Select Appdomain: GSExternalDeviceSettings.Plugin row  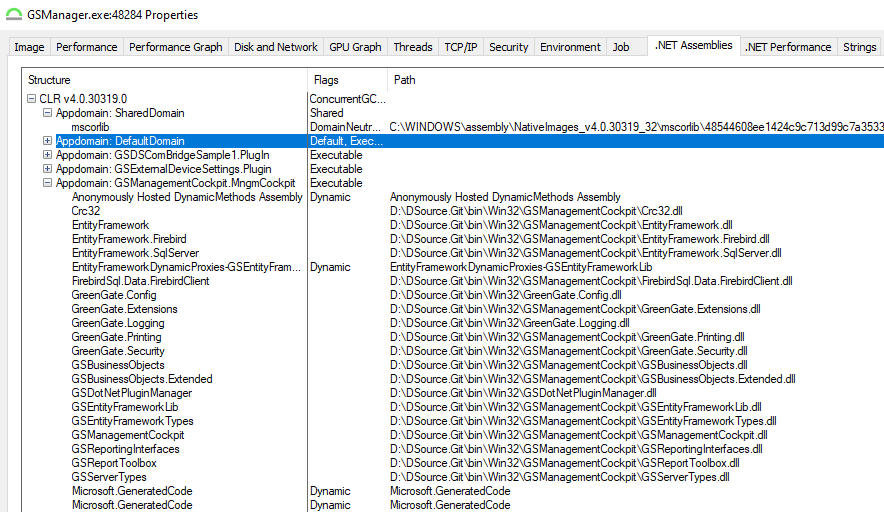point(163,169)
